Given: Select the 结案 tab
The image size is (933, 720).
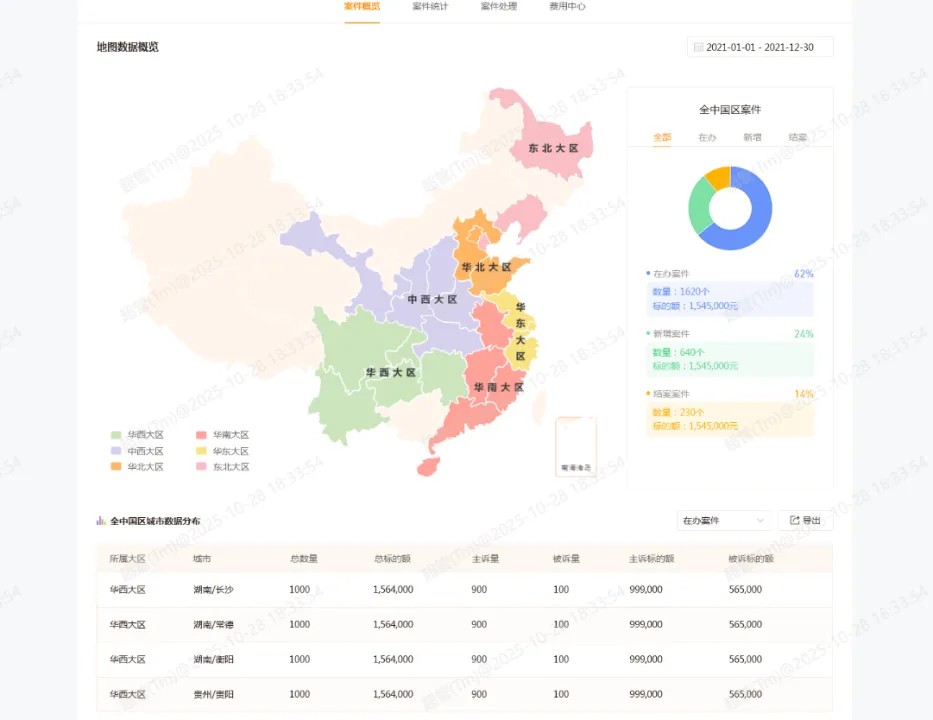Looking at the screenshot, I should [798, 137].
